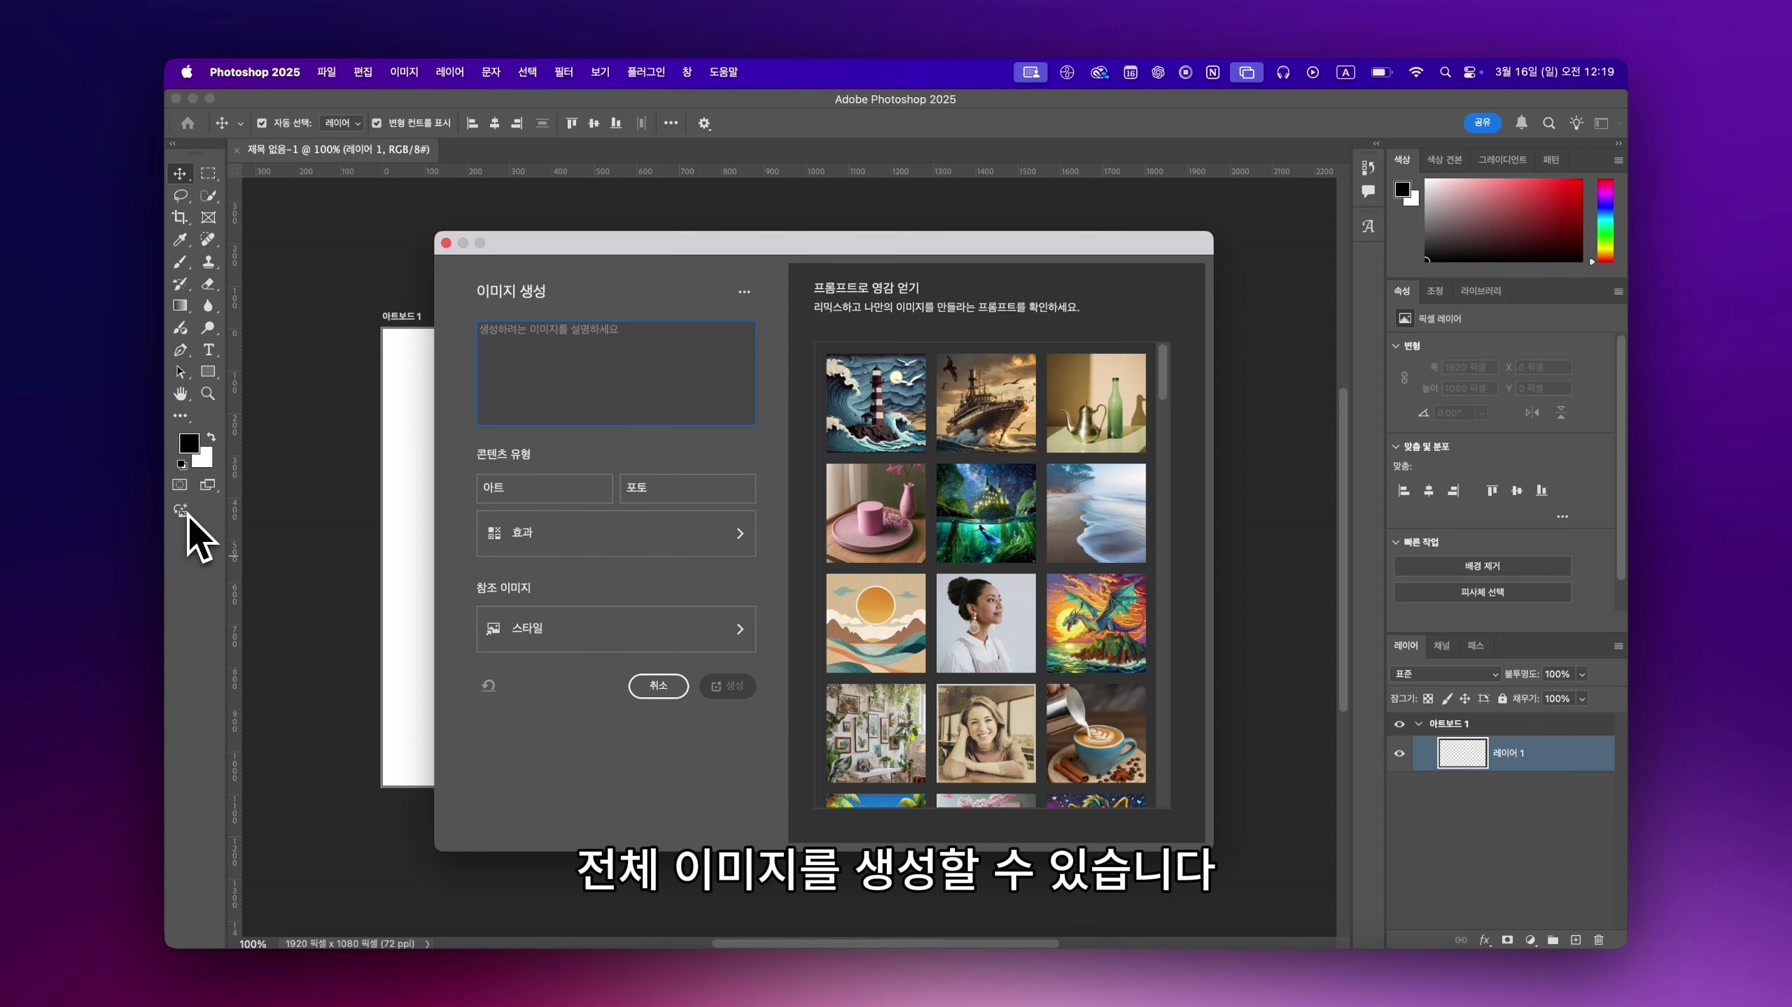Select the 아트 content type
The height and width of the screenshot is (1007, 1792).
click(x=544, y=488)
